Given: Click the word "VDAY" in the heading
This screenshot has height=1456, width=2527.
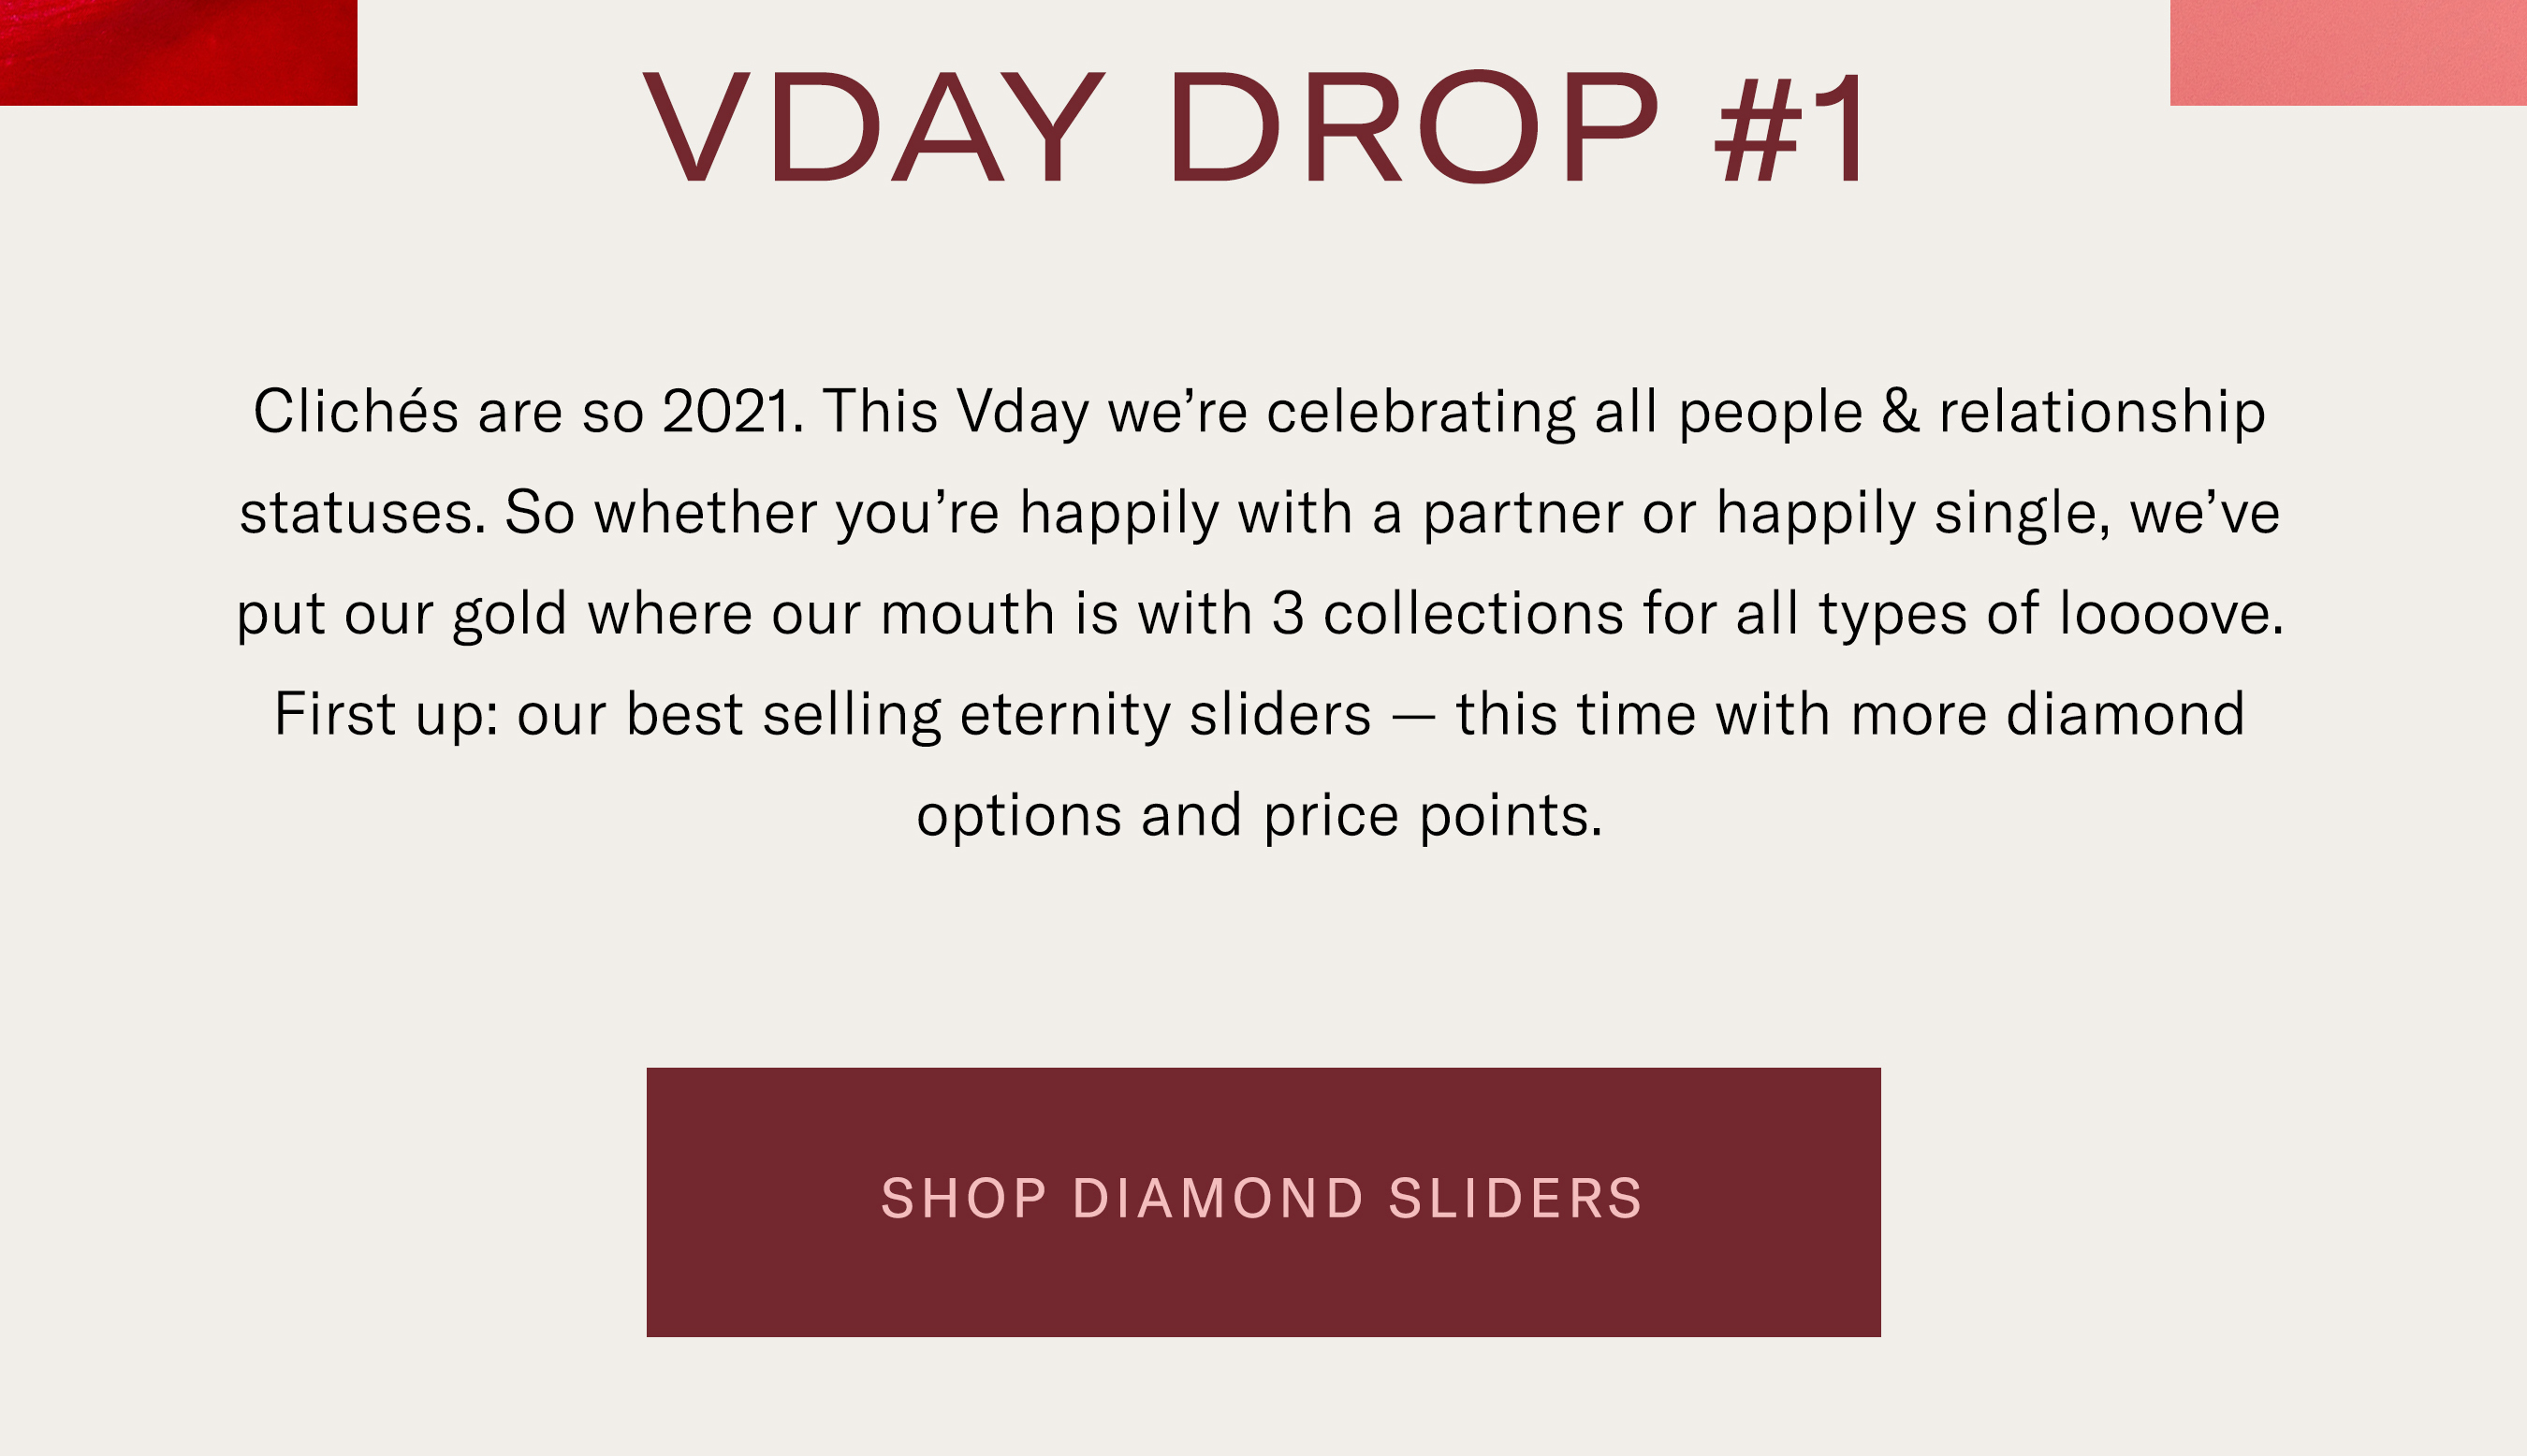Looking at the screenshot, I should (873, 127).
